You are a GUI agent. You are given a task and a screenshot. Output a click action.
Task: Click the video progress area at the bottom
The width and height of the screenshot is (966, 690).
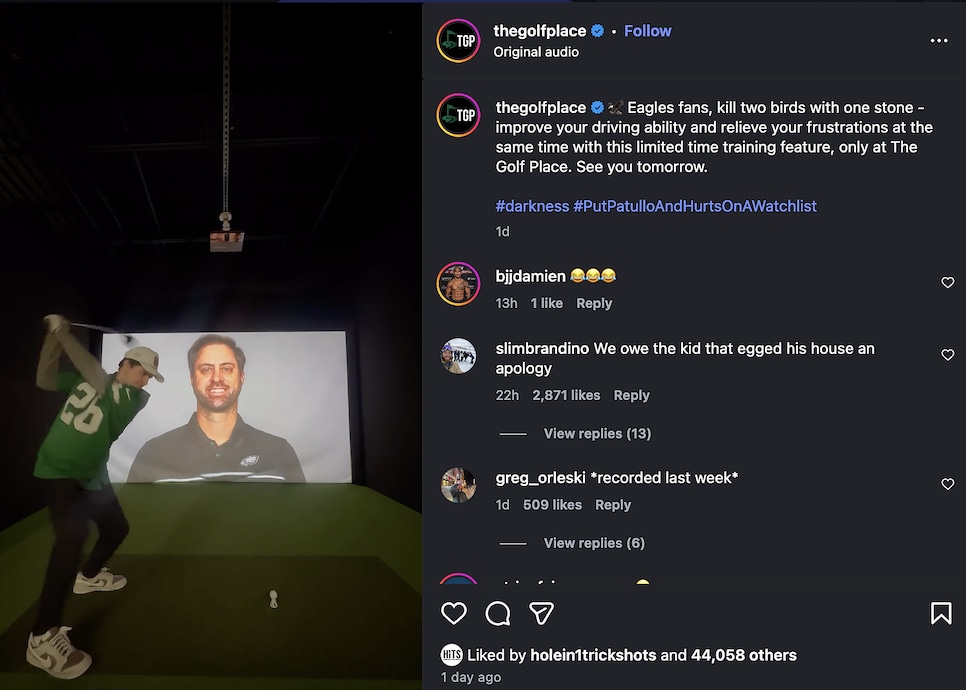click(x=210, y=686)
